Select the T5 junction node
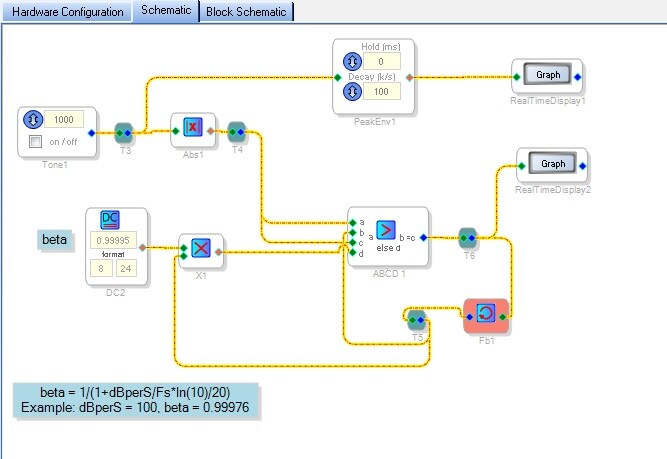 coord(416,320)
